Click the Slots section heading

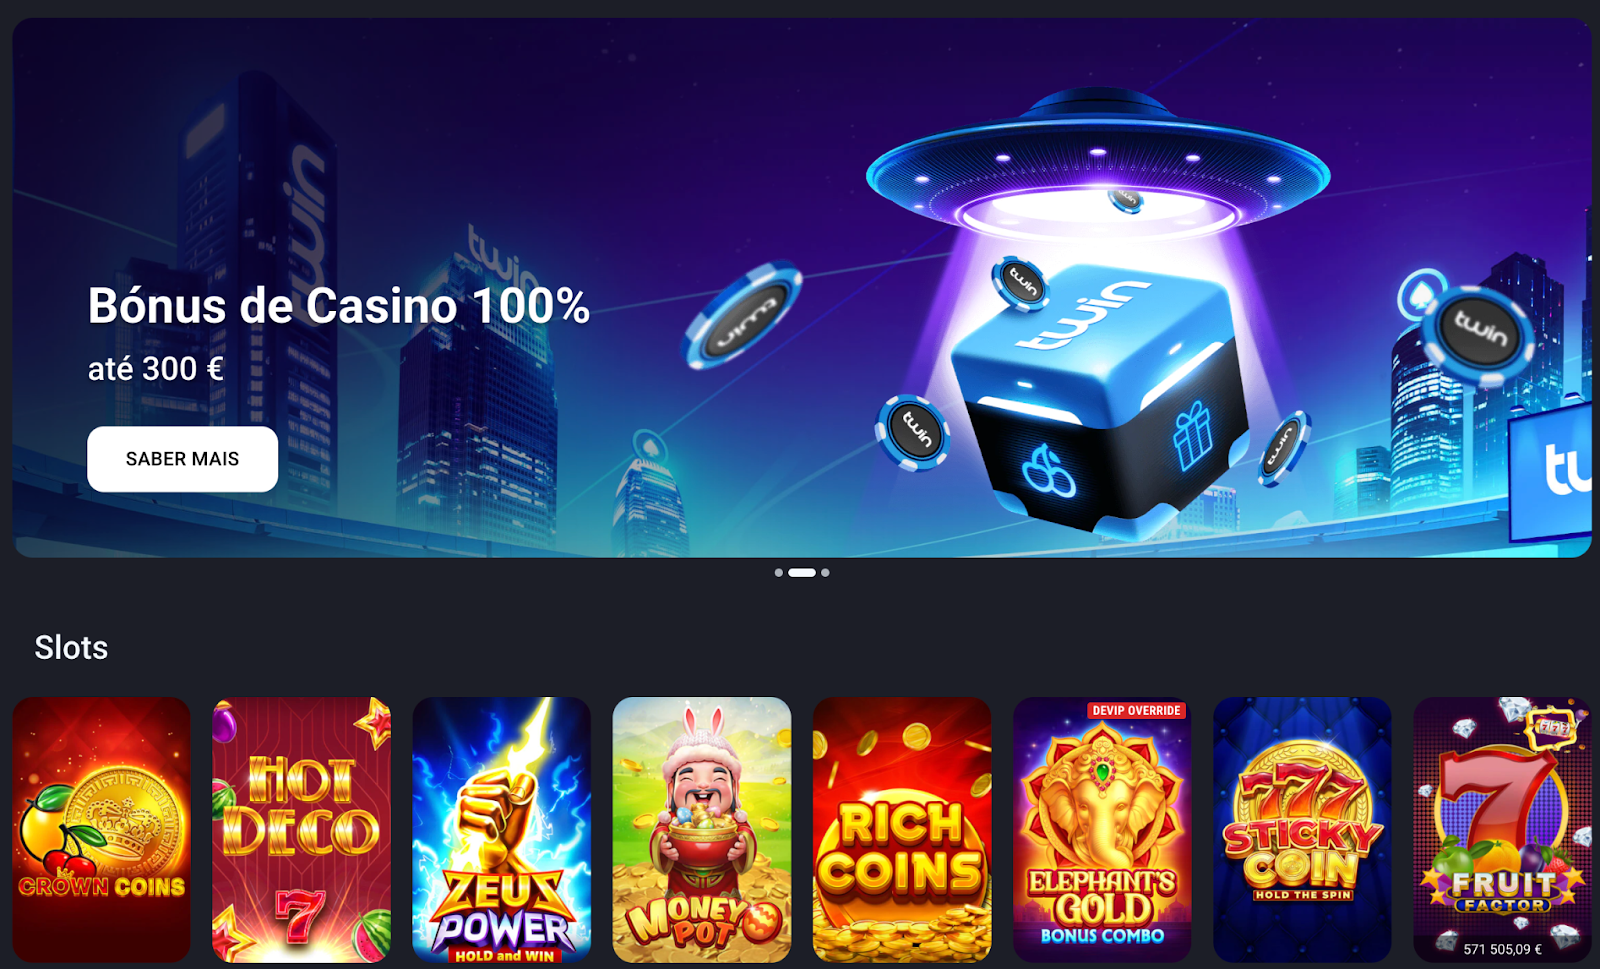click(x=71, y=647)
